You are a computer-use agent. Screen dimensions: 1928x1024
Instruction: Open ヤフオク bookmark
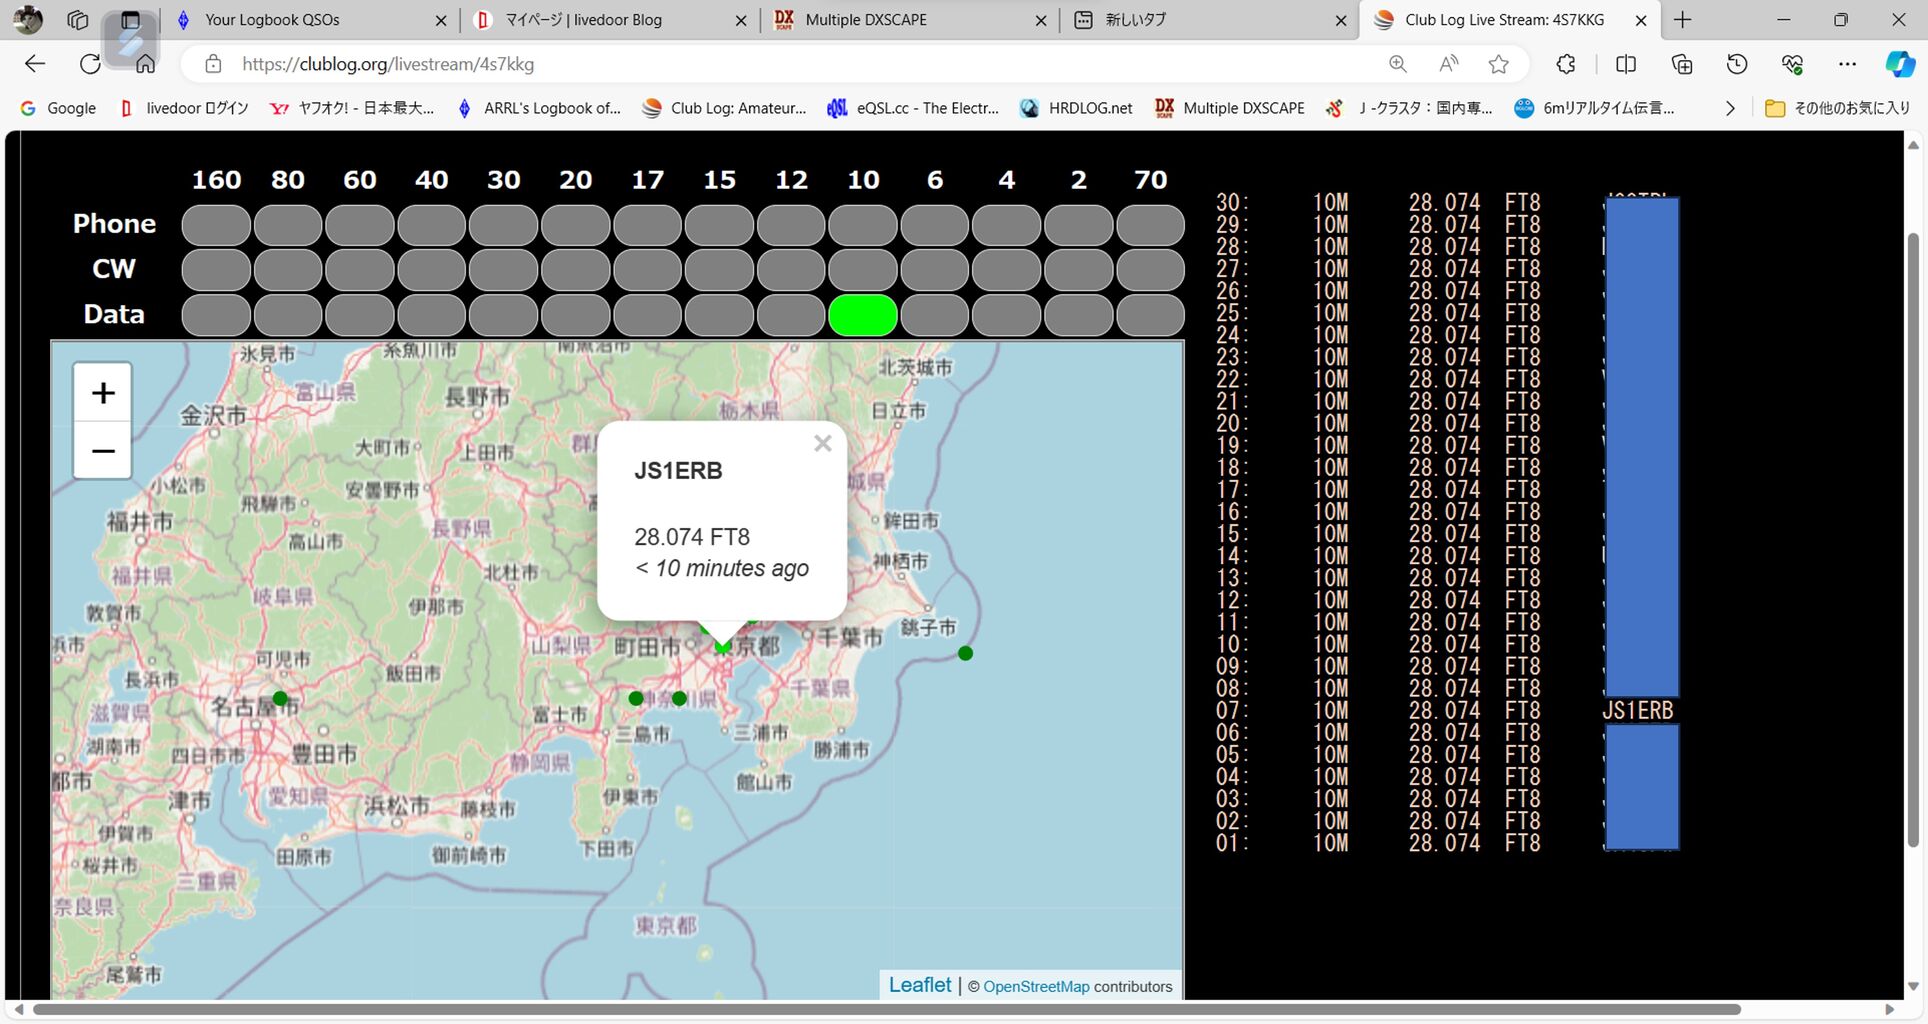352,108
